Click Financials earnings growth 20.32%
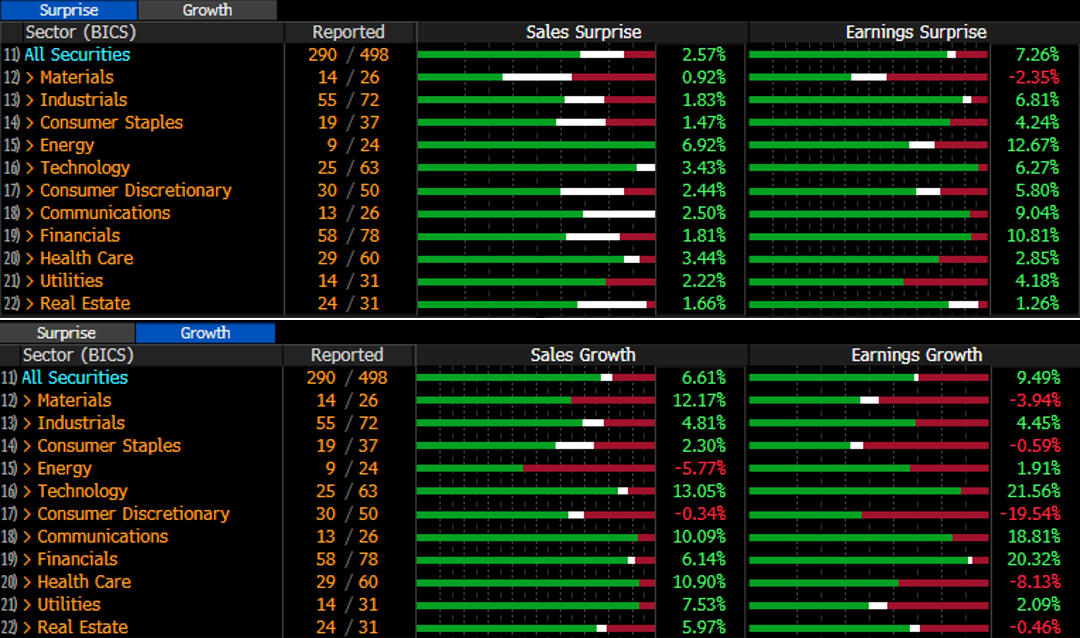The image size is (1080, 638). (1034, 559)
